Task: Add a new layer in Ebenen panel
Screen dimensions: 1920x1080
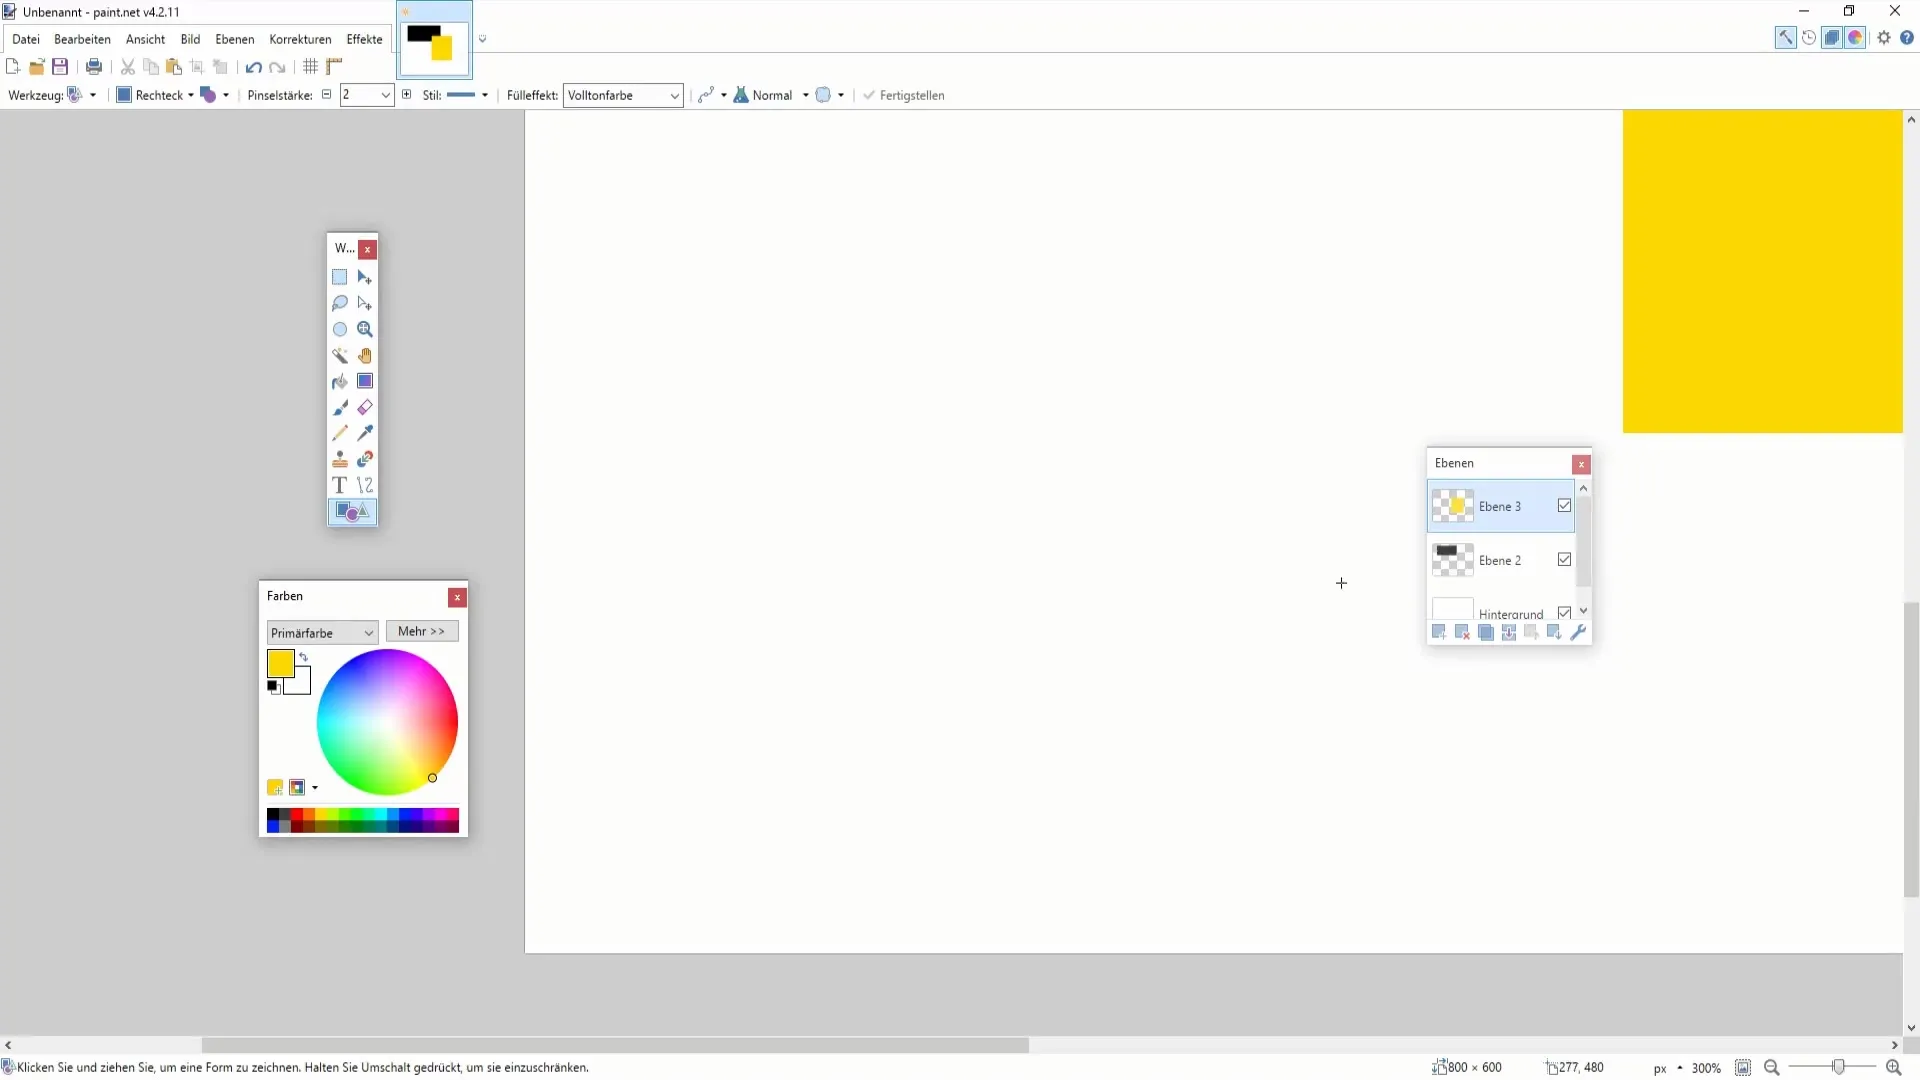Action: [1439, 632]
